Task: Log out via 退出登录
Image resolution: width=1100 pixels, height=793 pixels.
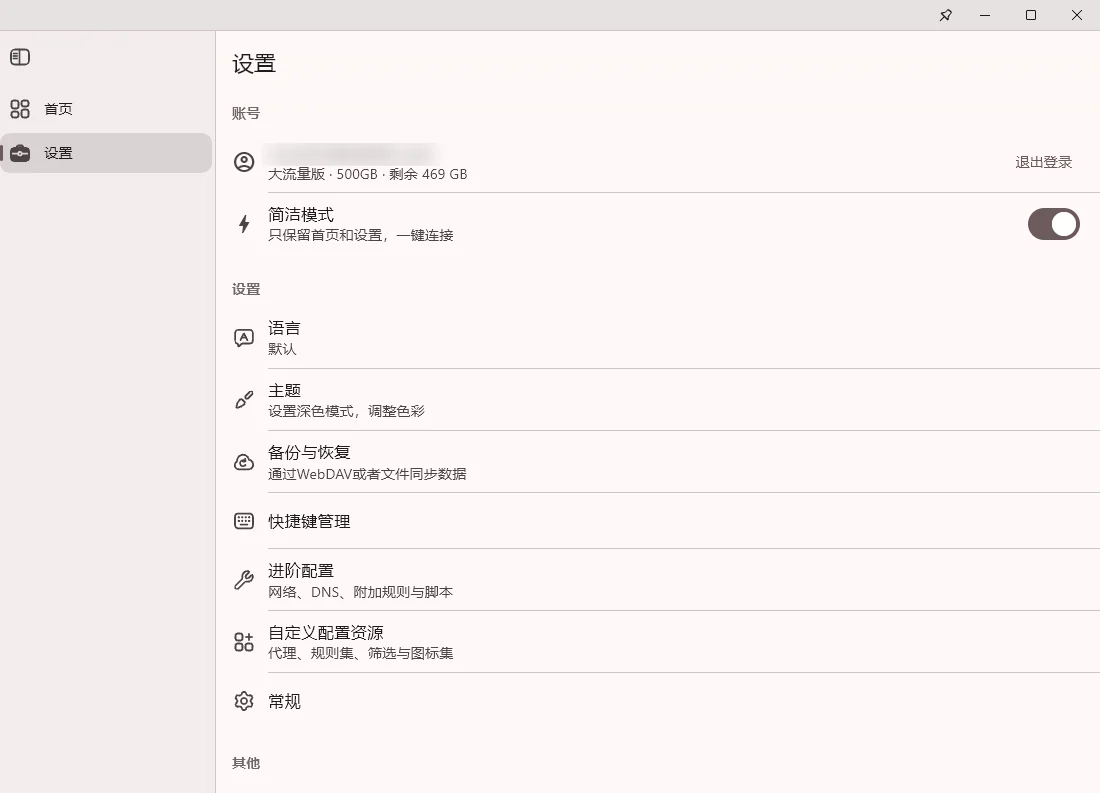Action: click(1044, 162)
